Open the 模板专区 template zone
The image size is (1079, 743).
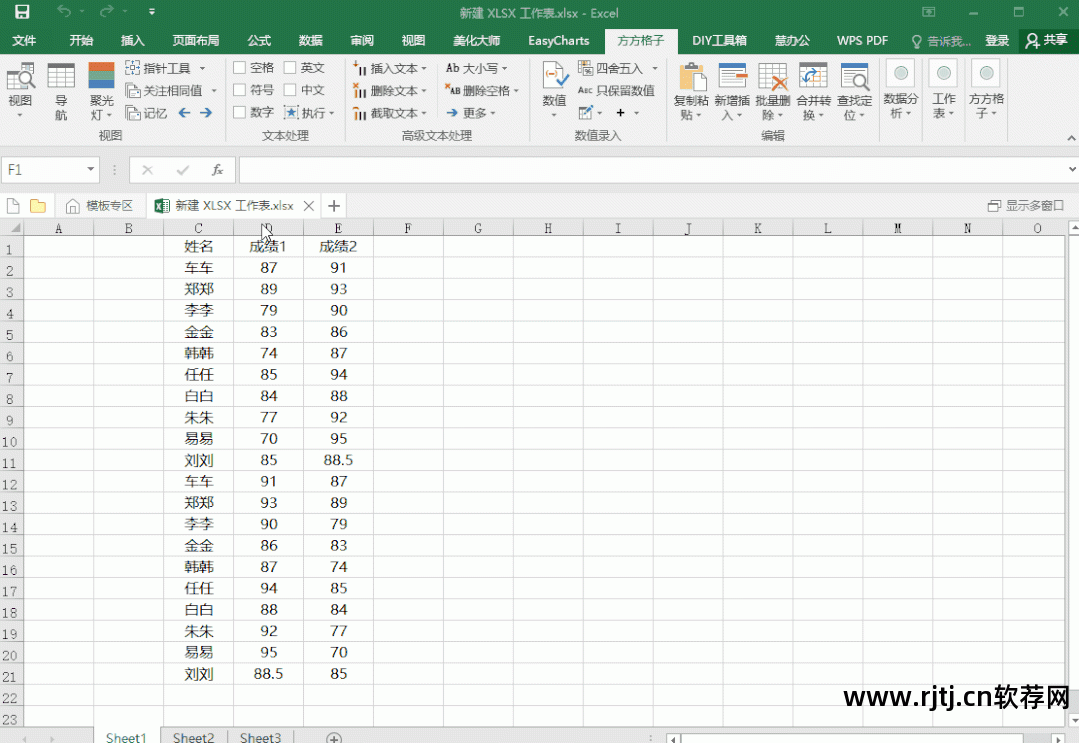99,206
